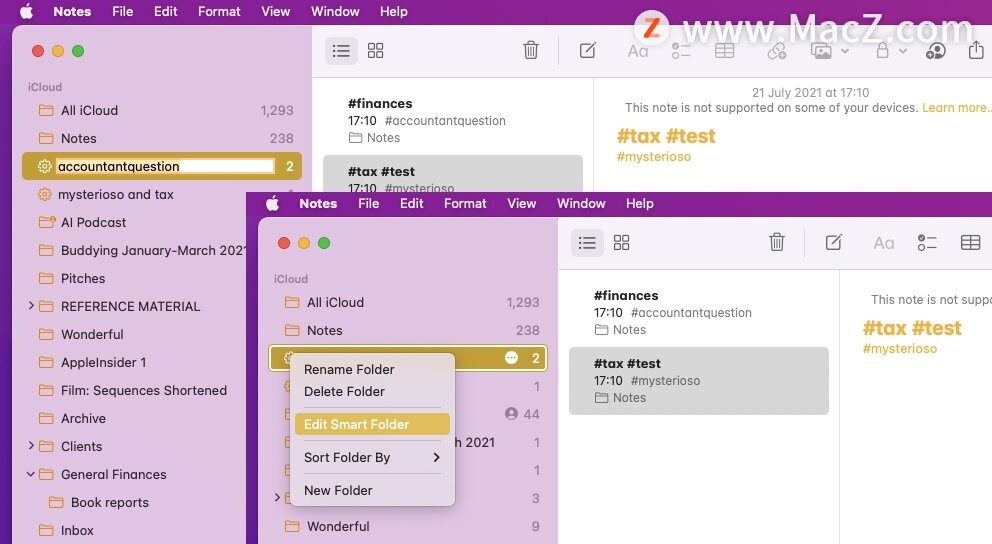Switch to list view in front window

pos(587,243)
